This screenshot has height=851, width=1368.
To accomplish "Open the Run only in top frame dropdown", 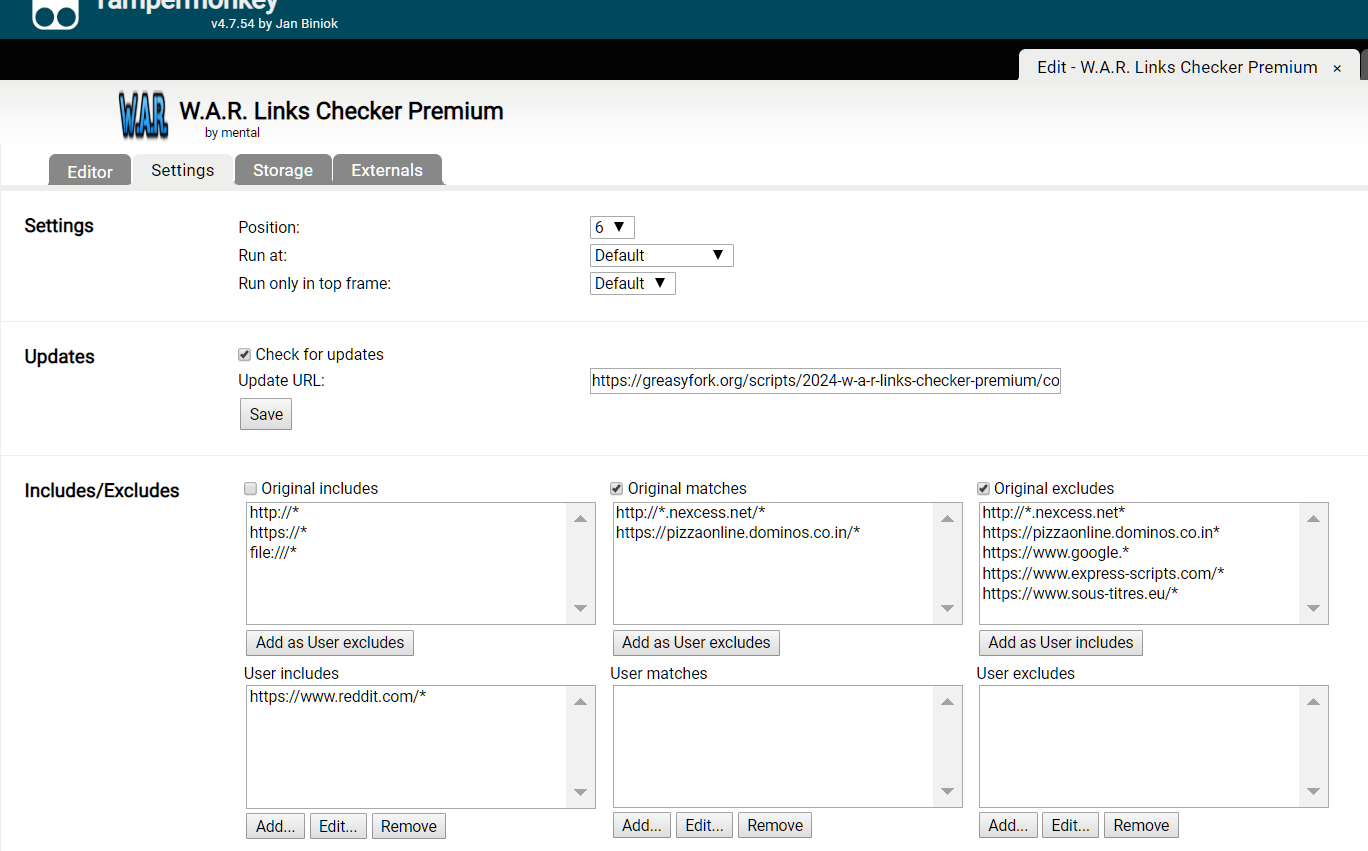I will (633, 283).
